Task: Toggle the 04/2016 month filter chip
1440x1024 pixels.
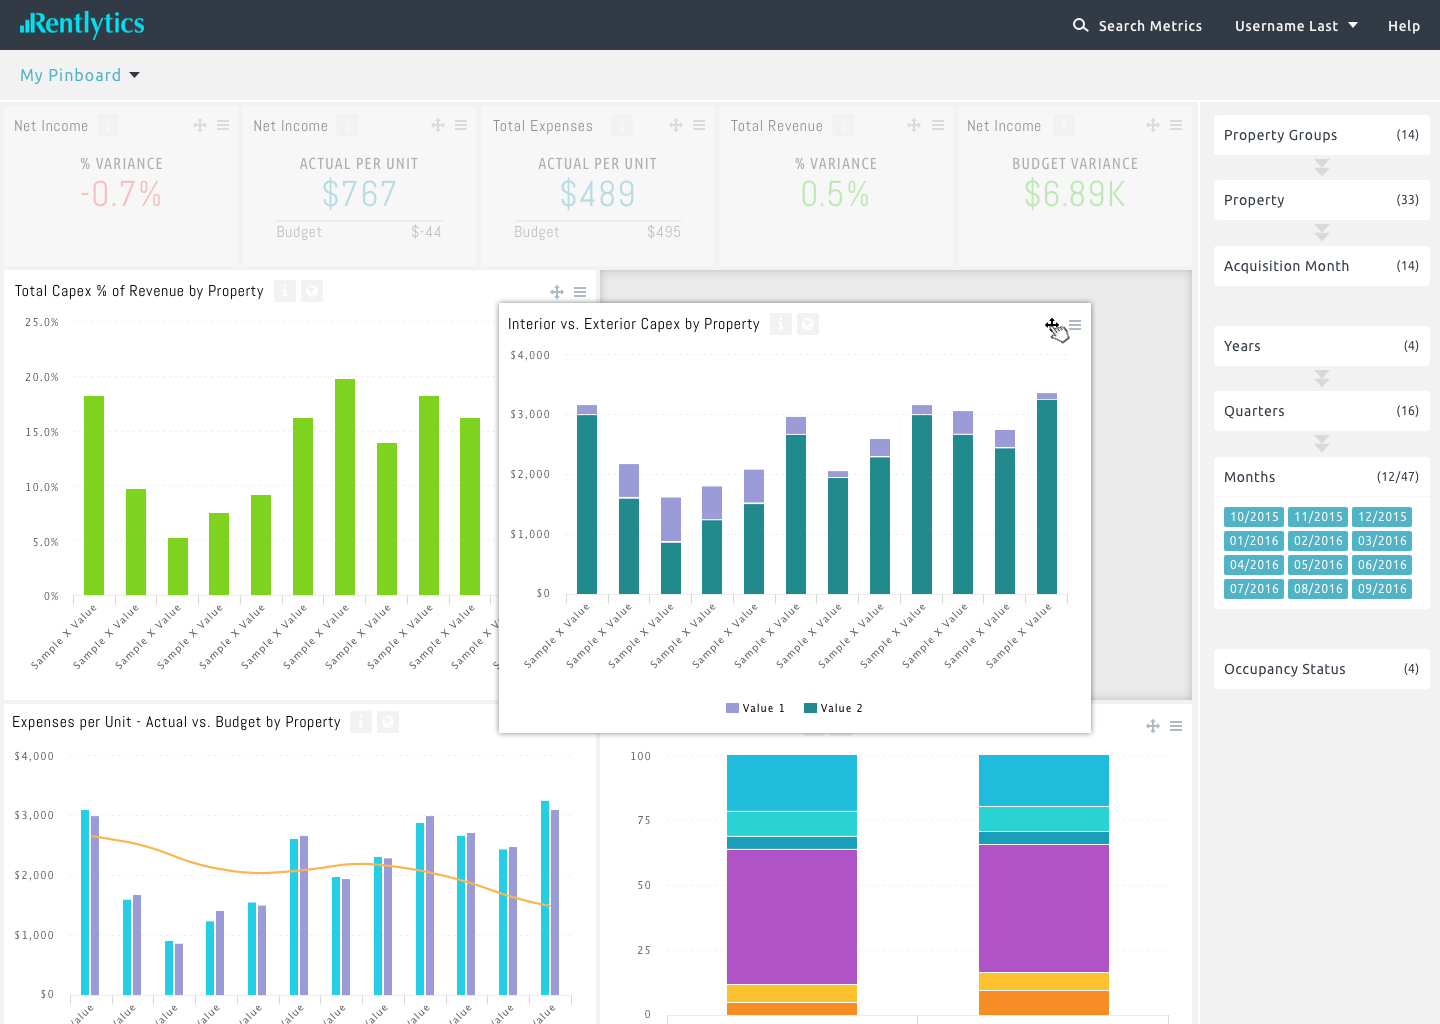Action: (x=1254, y=565)
